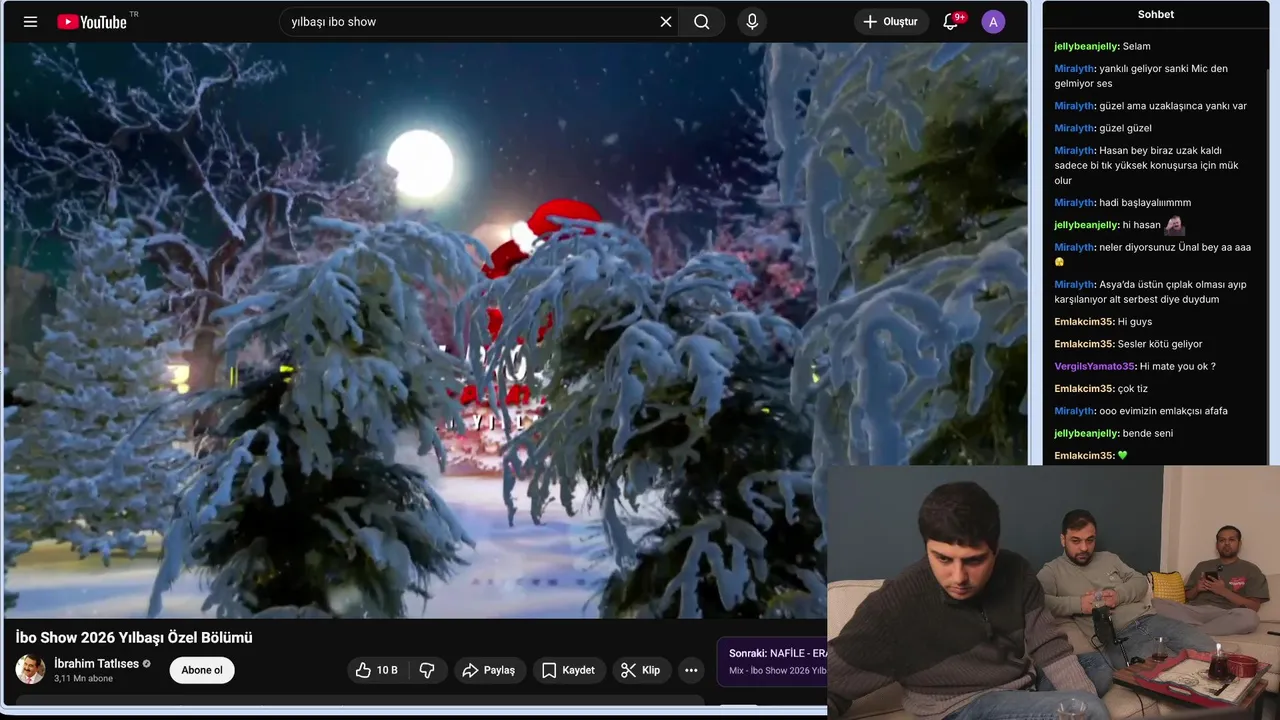
Task: Click chat message "Selam"
Action: pos(1136,46)
